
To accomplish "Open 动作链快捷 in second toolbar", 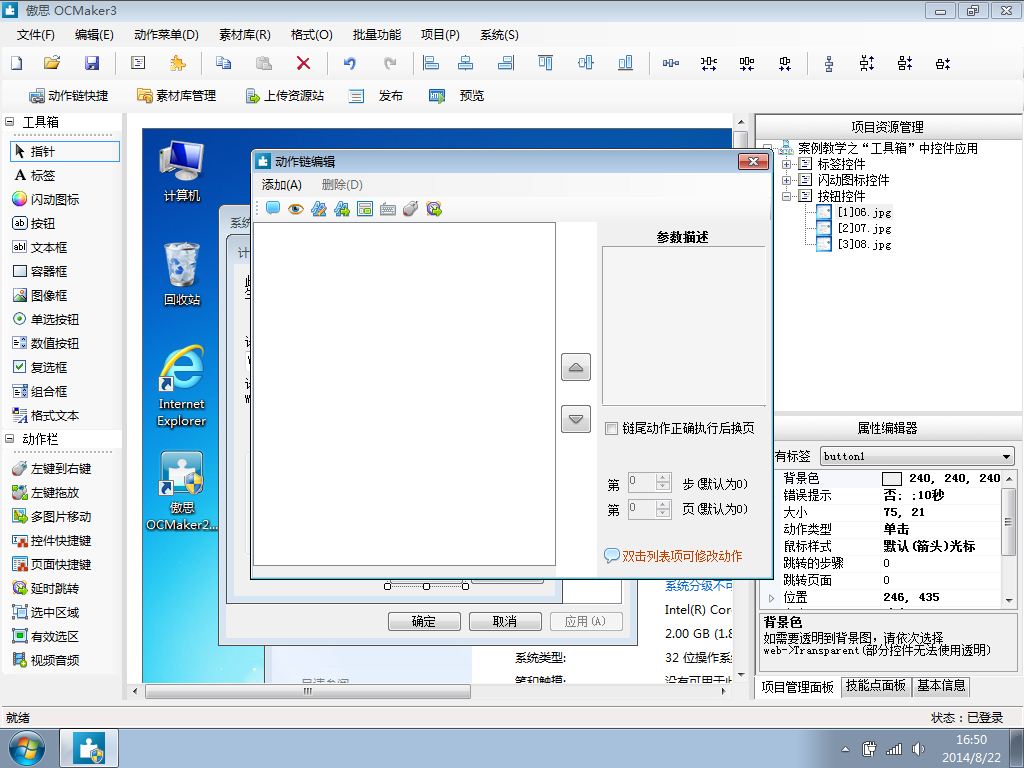I will [69, 95].
